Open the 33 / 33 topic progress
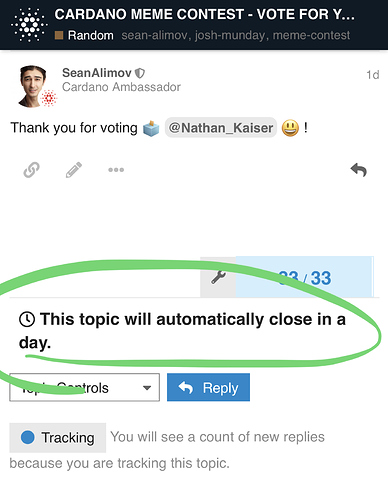The height and width of the screenshot is (500, 388). point(304,277)
